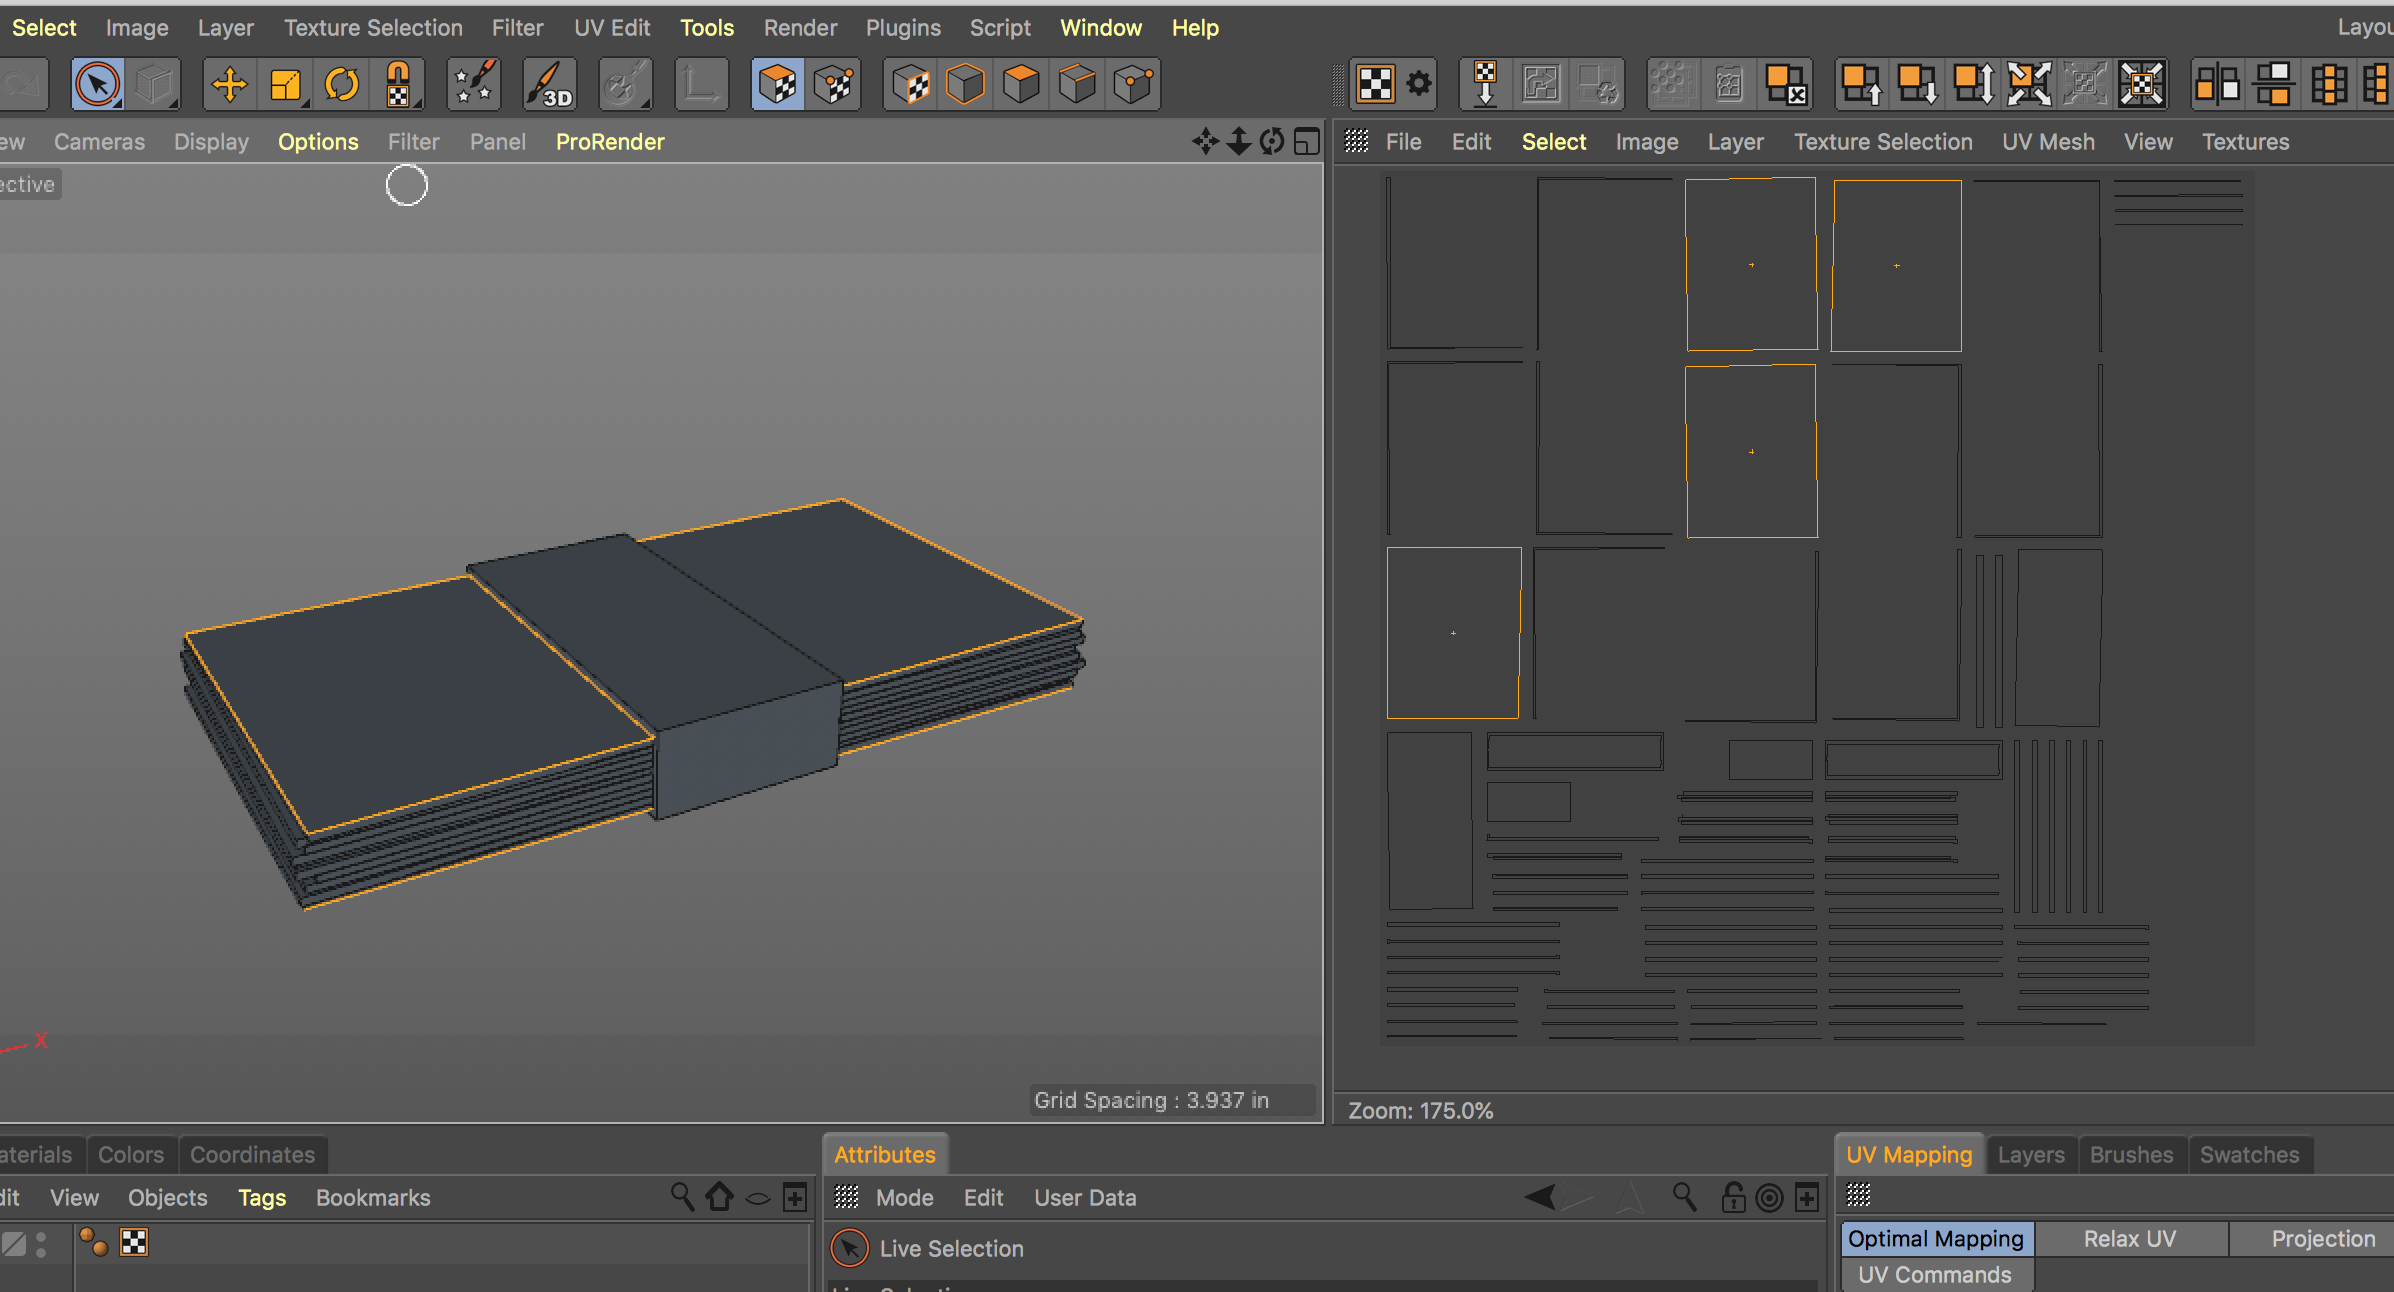Click the Relax UV button
Screen dimensions: 2394x1292
tap(2130, 1239)
